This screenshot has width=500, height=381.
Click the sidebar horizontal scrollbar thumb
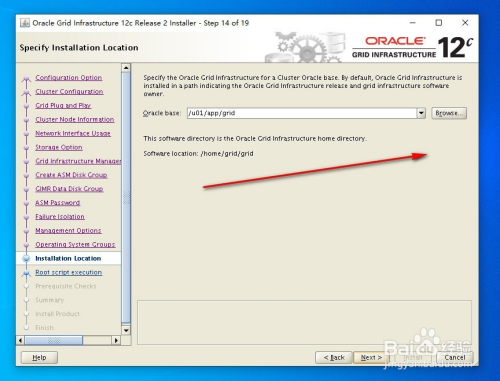pos(54,340)
